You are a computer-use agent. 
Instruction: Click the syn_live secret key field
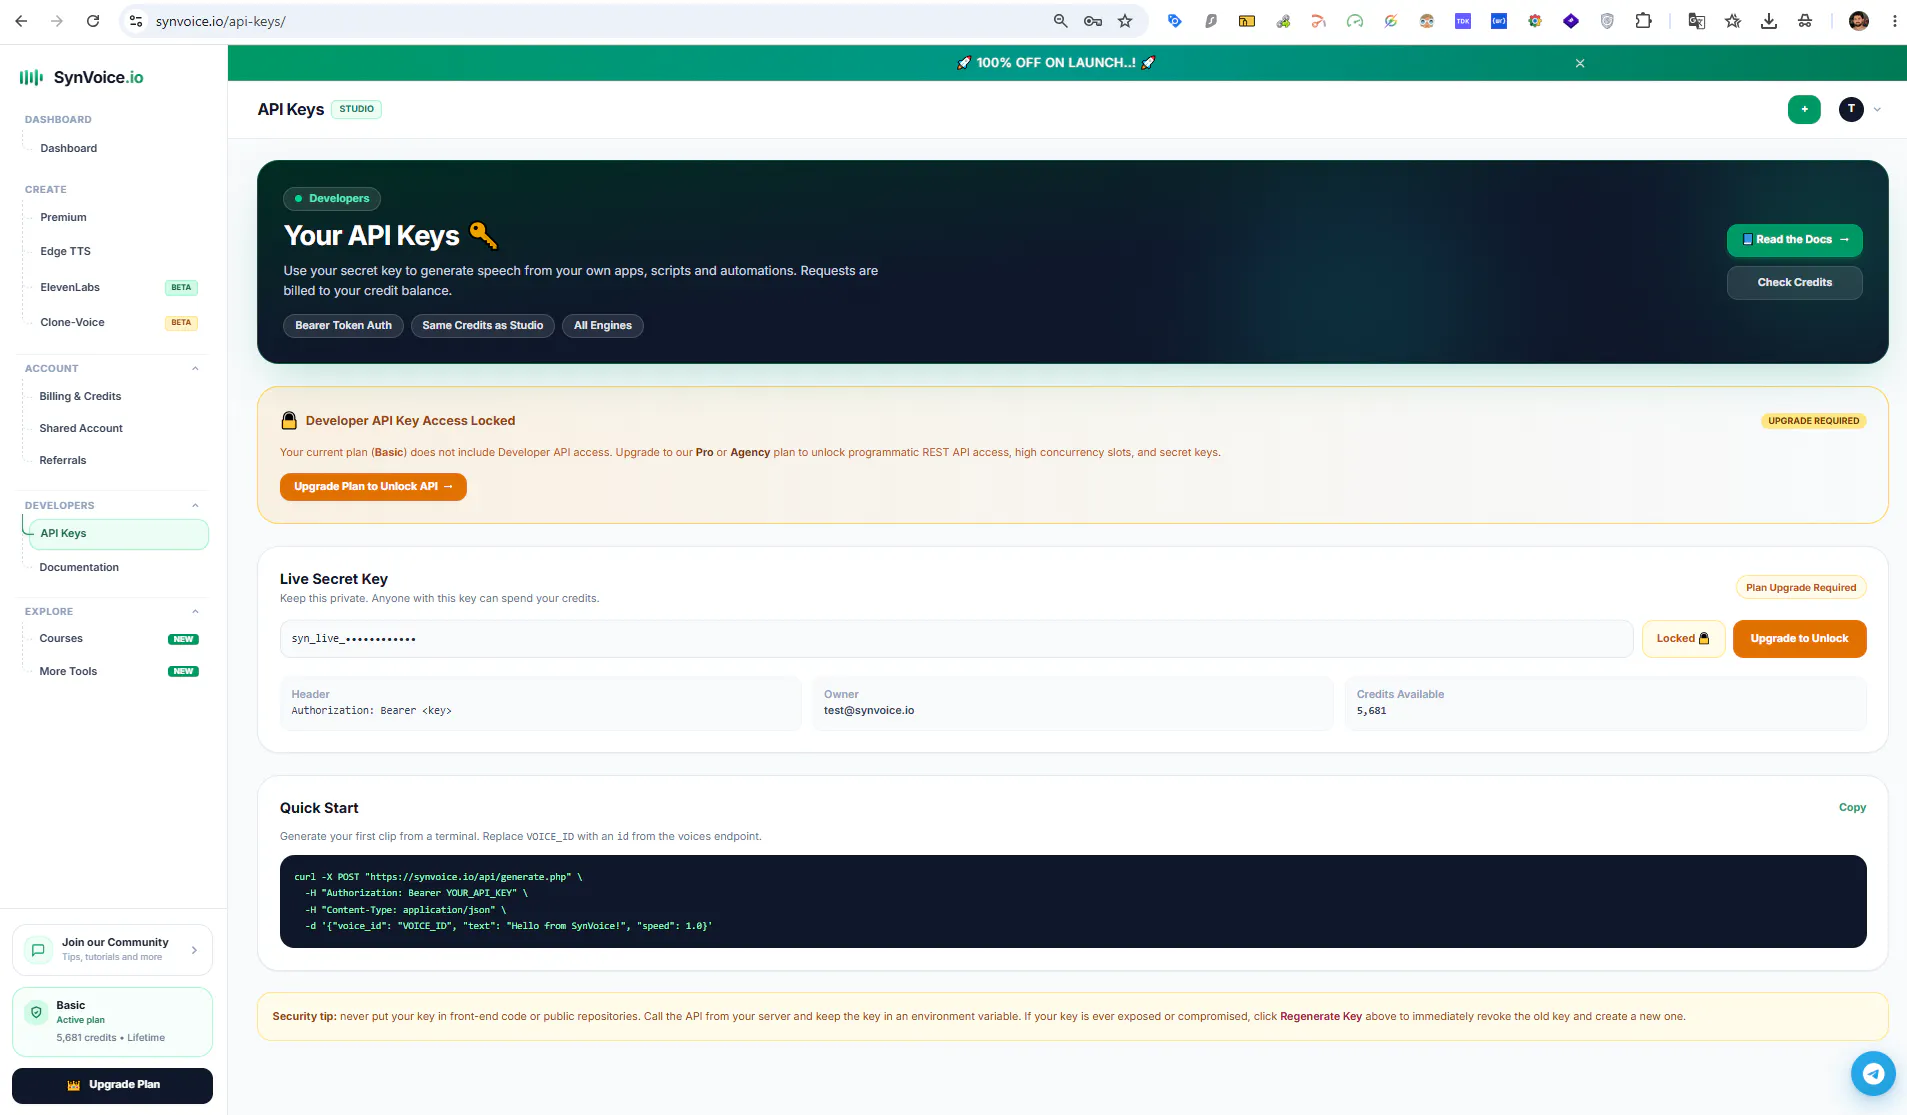tap(956, 639)
